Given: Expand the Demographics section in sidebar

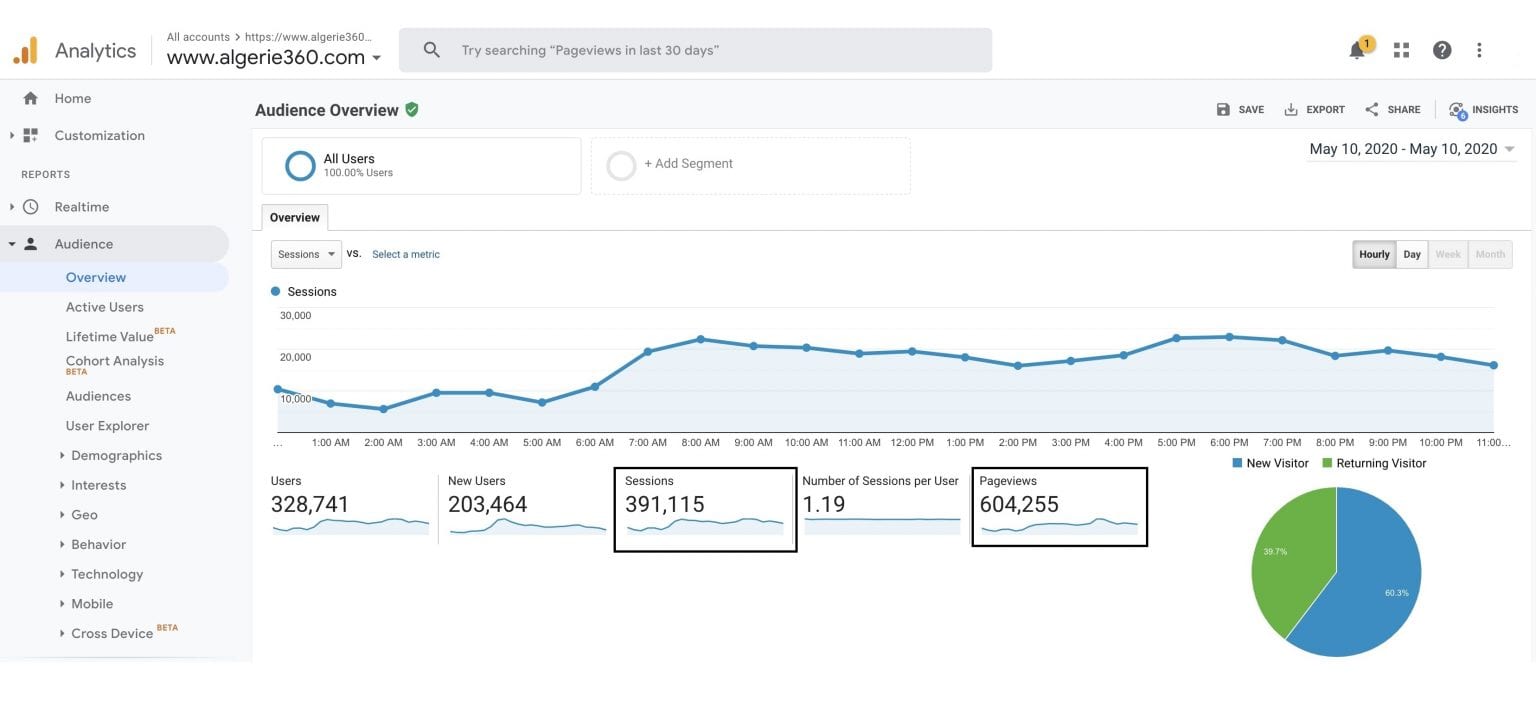Looking at the screenshot, I should (x=116, y=455).
